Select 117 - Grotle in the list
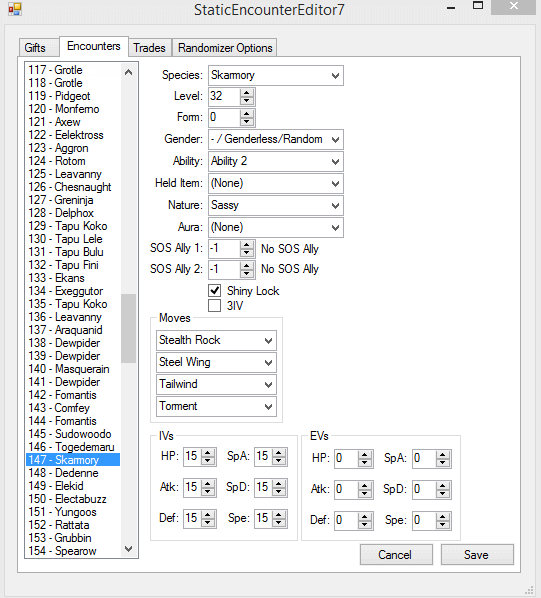The image size is (541, 598). pos(73,70)
